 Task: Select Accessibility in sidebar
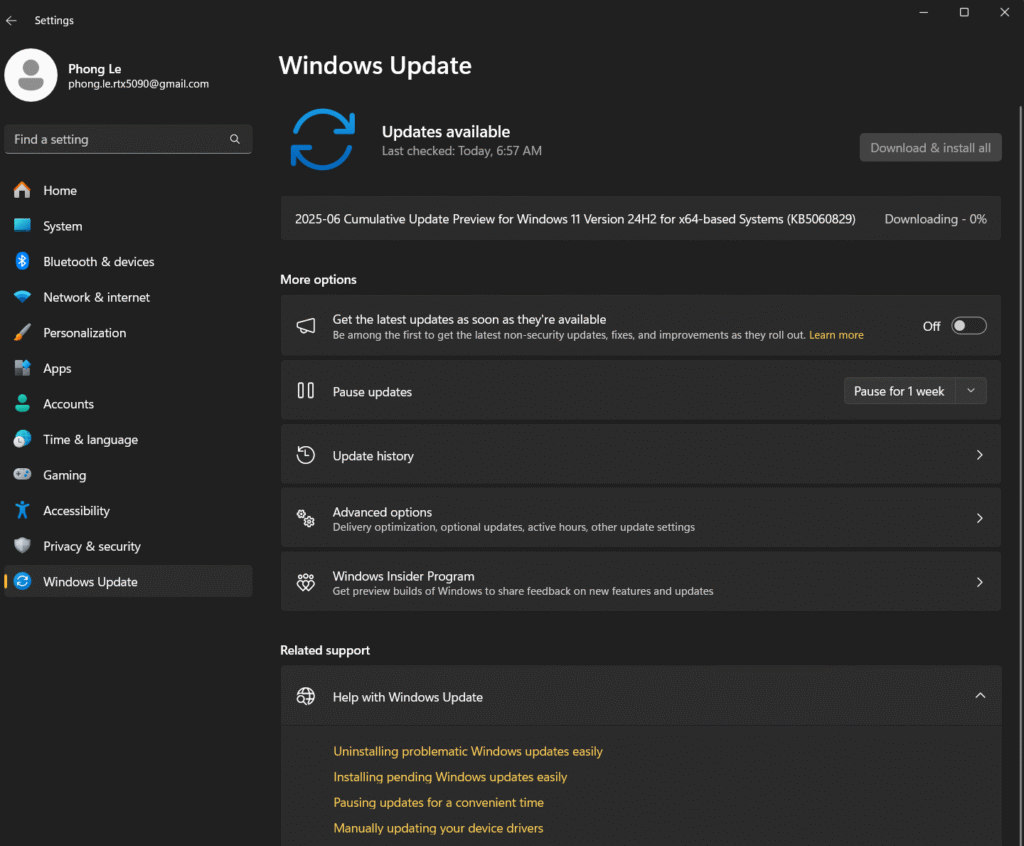point(128,511)
